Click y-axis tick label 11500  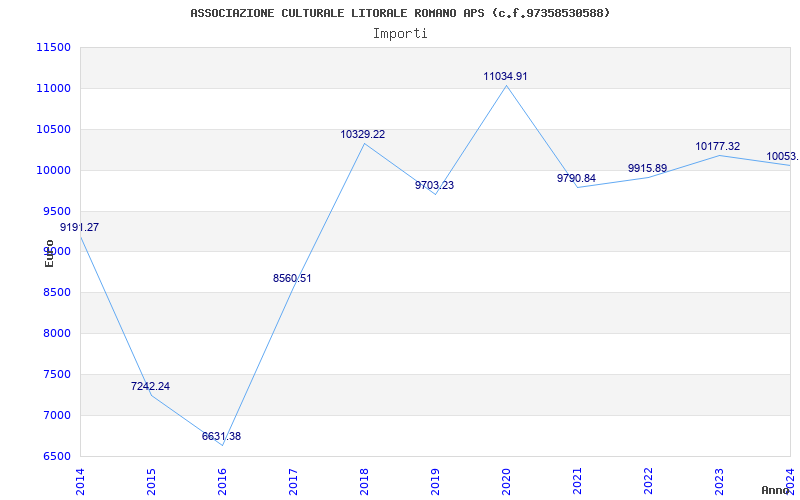pyautogui.click(x=53, y=47)
